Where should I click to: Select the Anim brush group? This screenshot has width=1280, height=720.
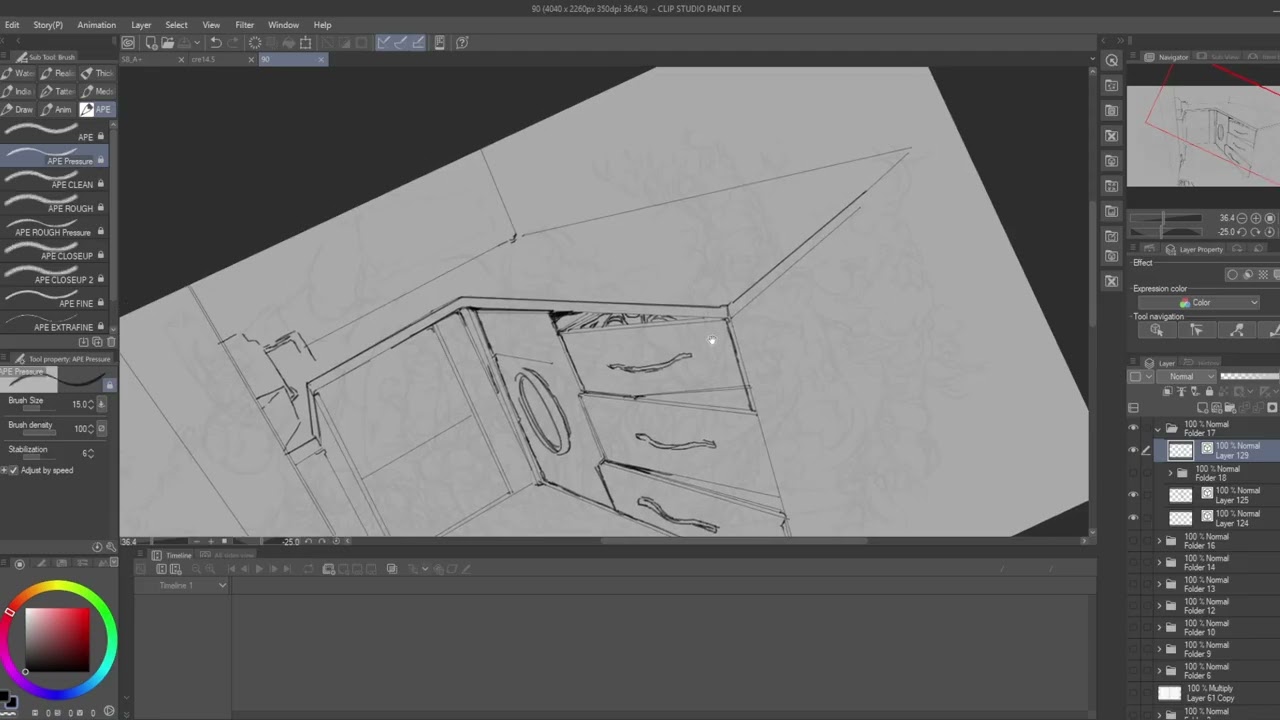coord(58,109)
